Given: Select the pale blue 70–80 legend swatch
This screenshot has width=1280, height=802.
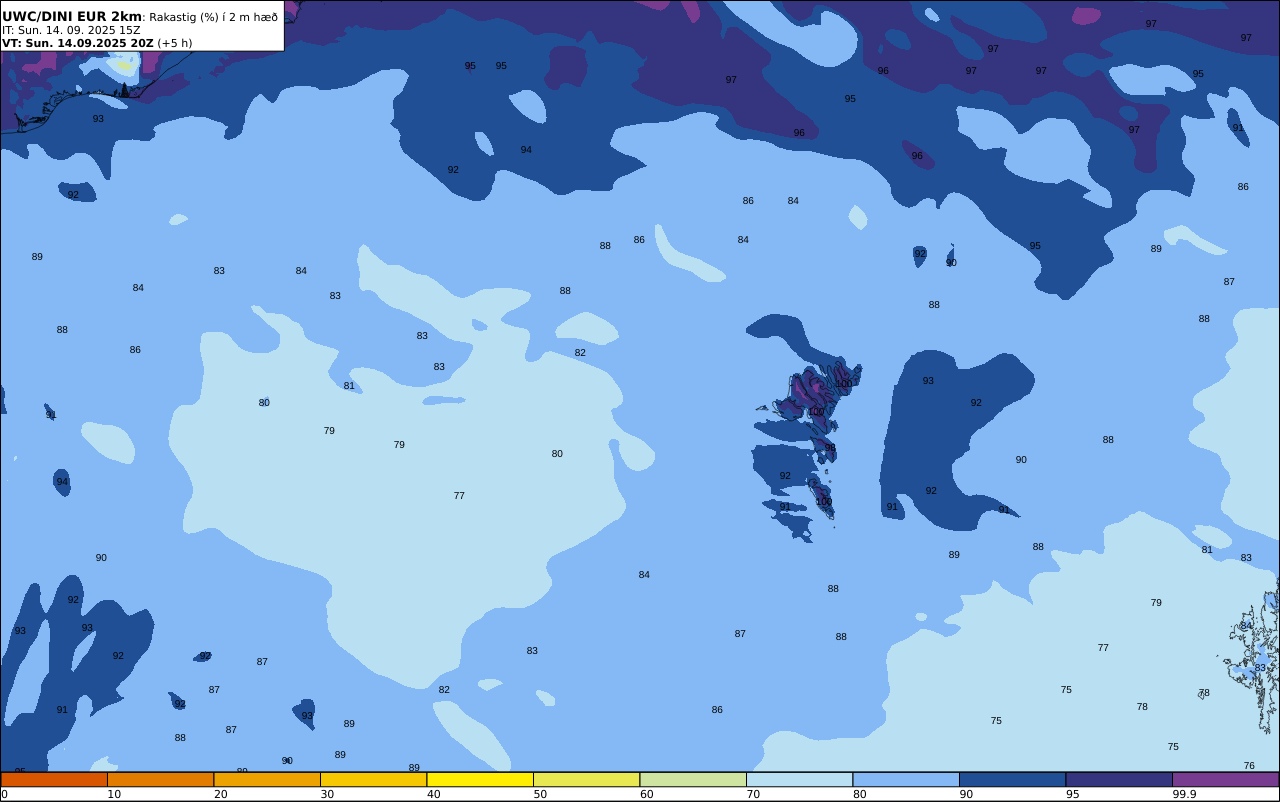Looking at the screenshot, I should point(799,779).
